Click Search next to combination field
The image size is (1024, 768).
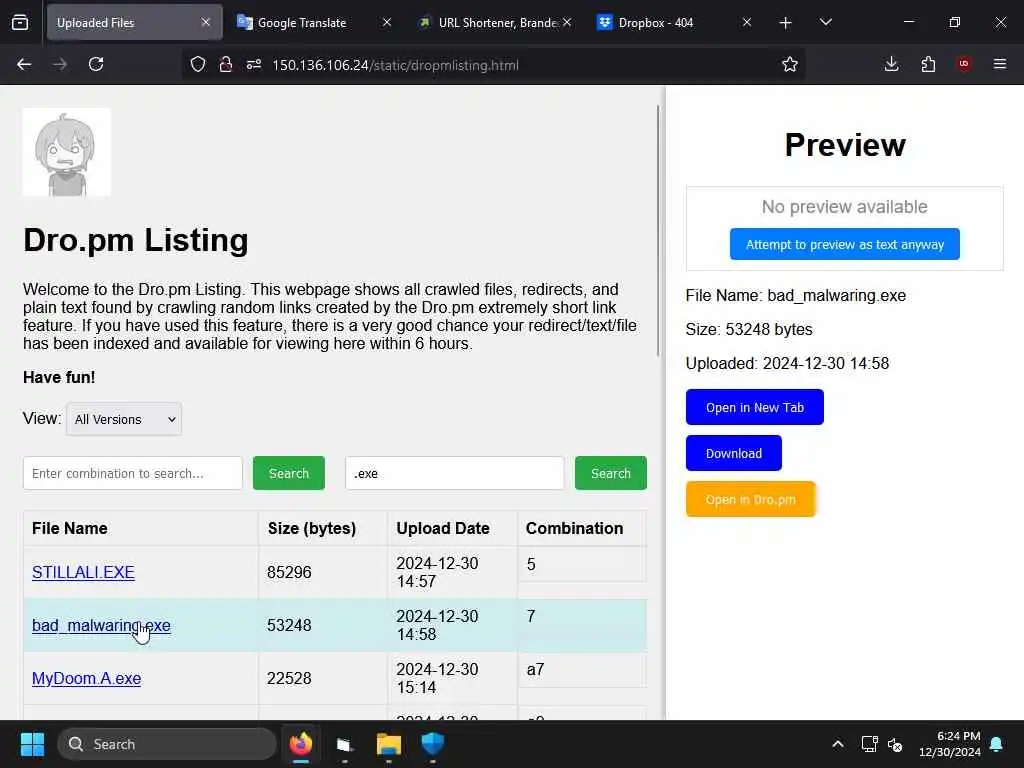click(289, 473)
